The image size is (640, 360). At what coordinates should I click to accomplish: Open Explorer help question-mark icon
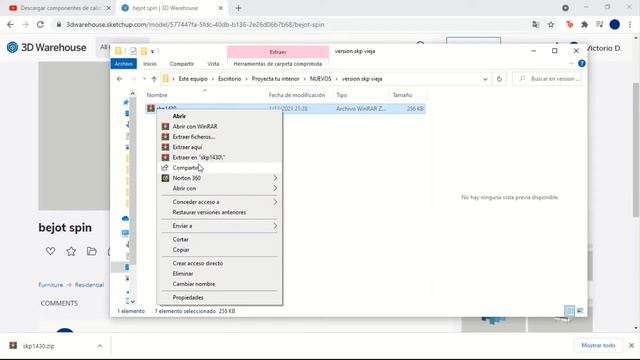tap(582, 63)
